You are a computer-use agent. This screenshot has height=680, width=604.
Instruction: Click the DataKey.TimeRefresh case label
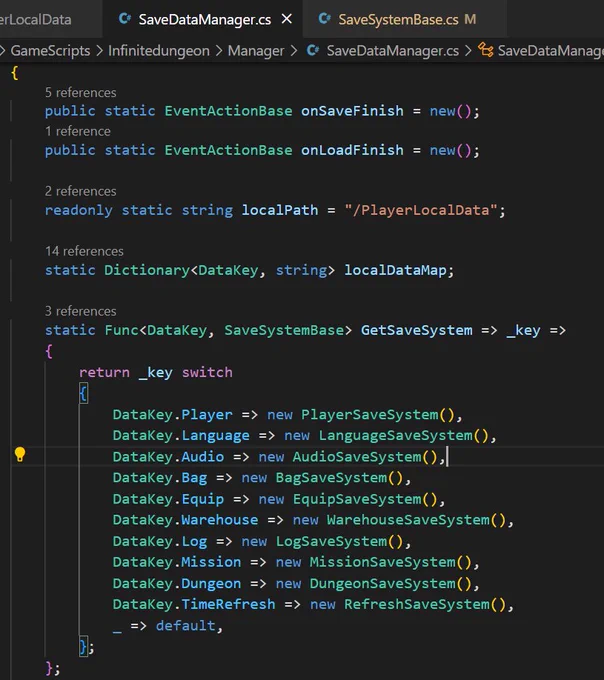(x=194, y=604)
